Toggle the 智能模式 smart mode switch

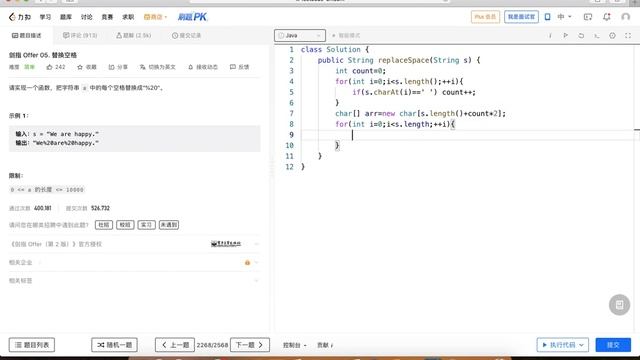[x=346, y=36]
